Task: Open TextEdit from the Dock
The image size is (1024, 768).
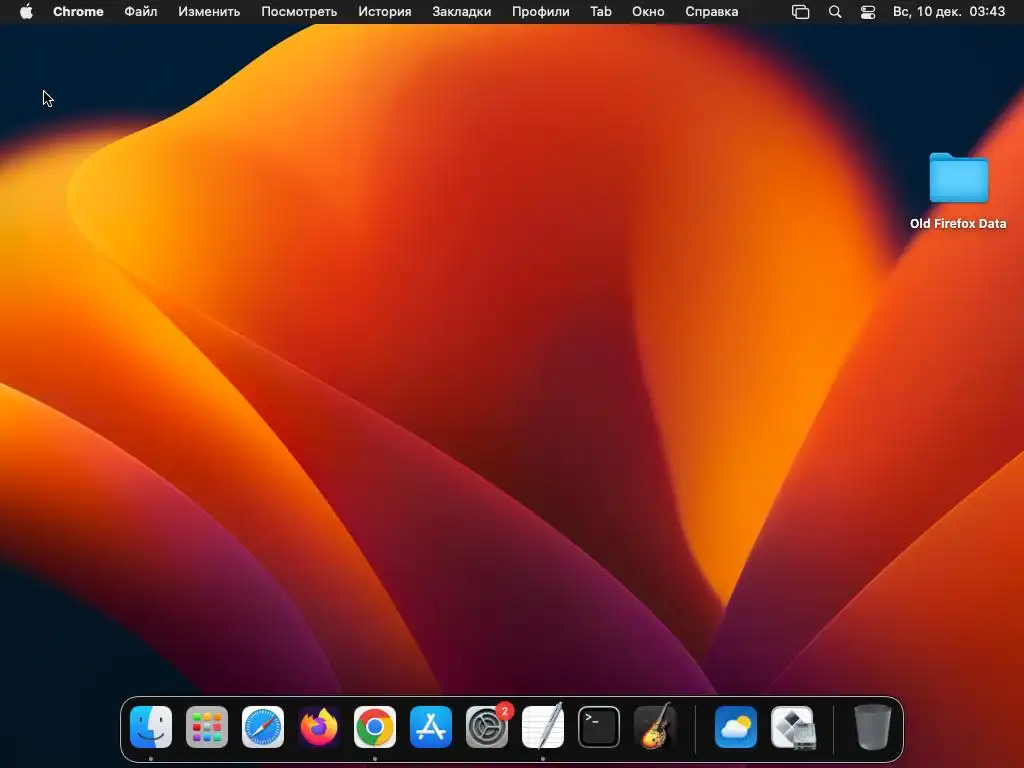Action: click(x=543, y=726)
